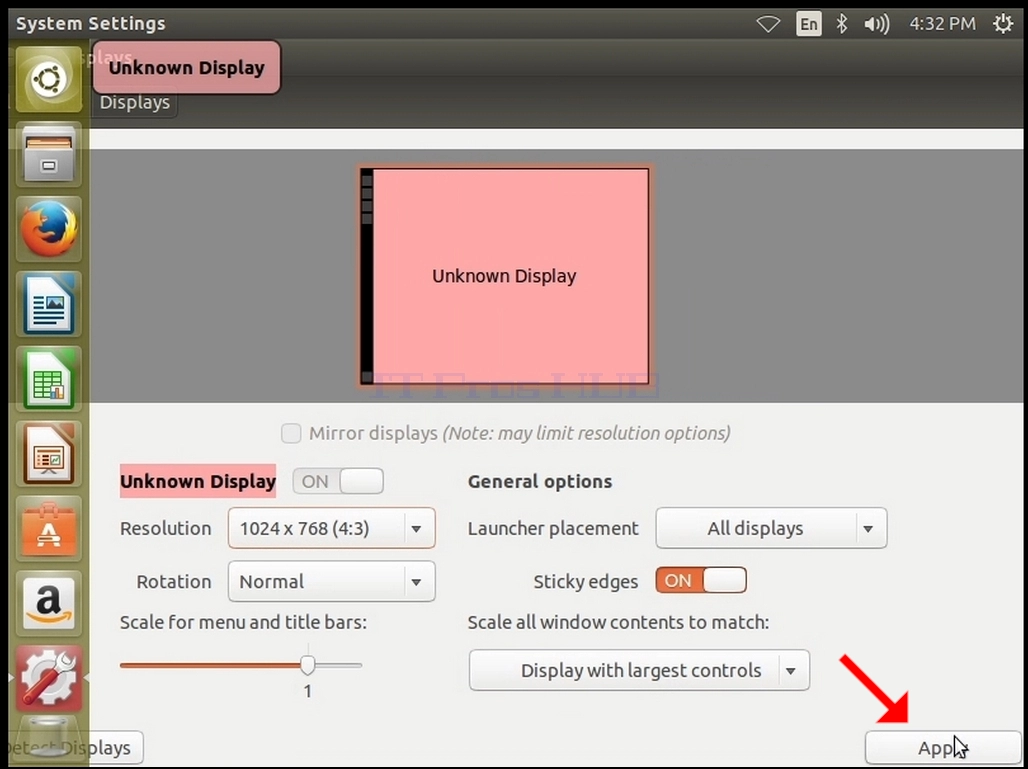
Task: Open the Display with largest controls dropdown
Action: [x=639, y=670]
